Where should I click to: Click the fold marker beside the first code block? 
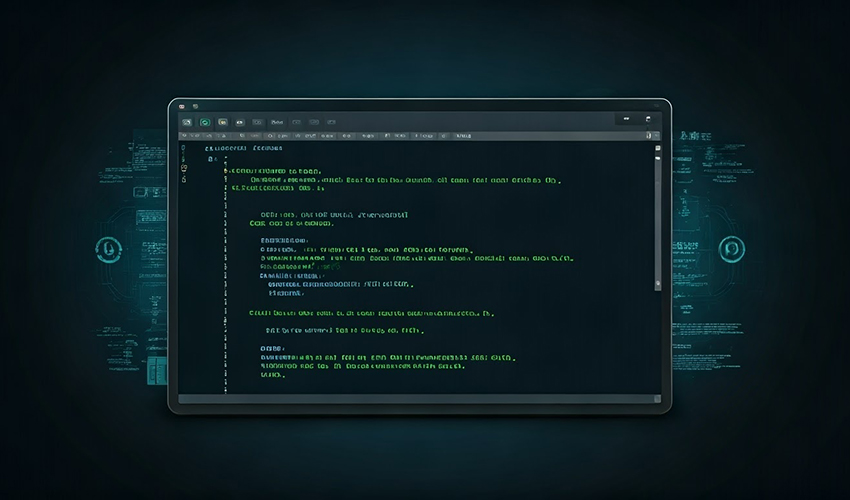click(x=226, y=171)
